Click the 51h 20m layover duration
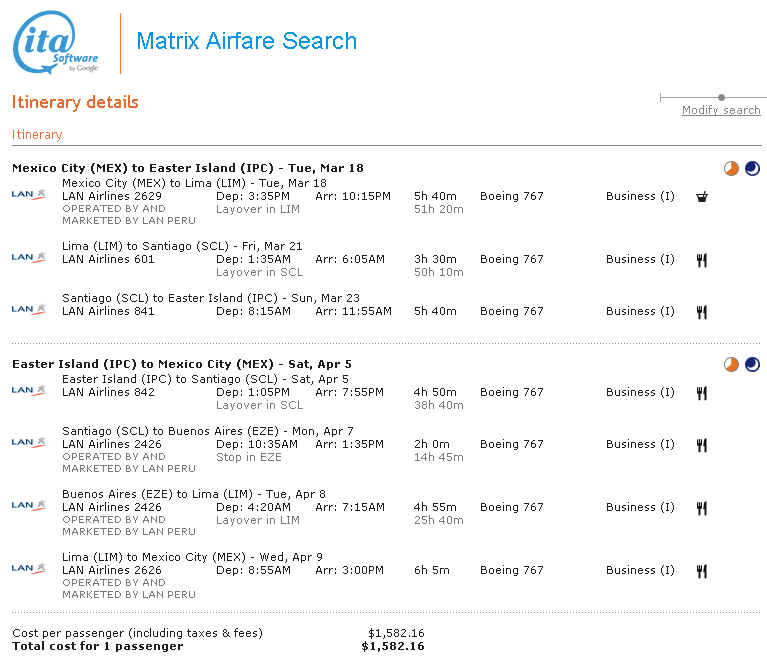This screenshot has height=660, width=767. pyautogui.click(x=438, y=209)
